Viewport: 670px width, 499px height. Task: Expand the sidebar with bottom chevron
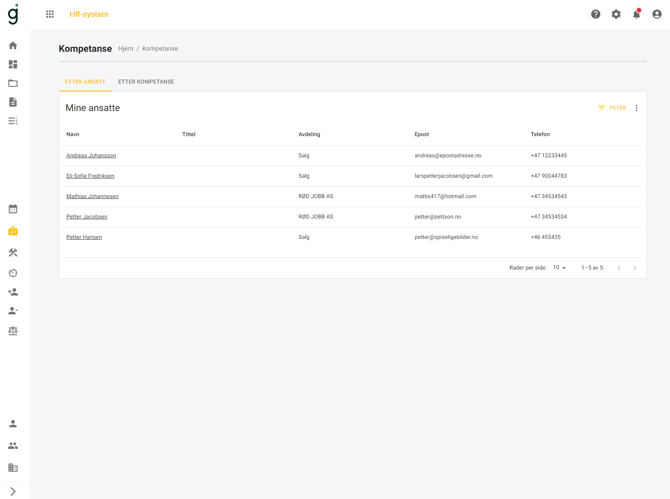[x=13, y=491]
